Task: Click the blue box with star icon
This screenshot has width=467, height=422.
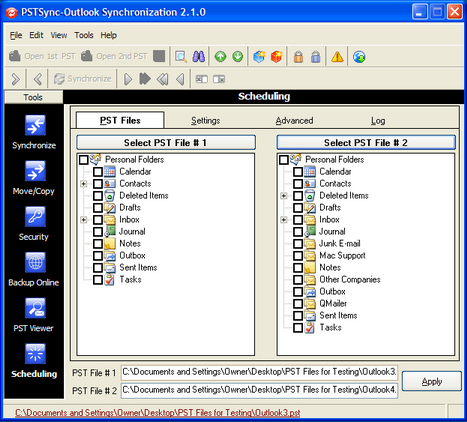Action: click(x=259, y=56)
